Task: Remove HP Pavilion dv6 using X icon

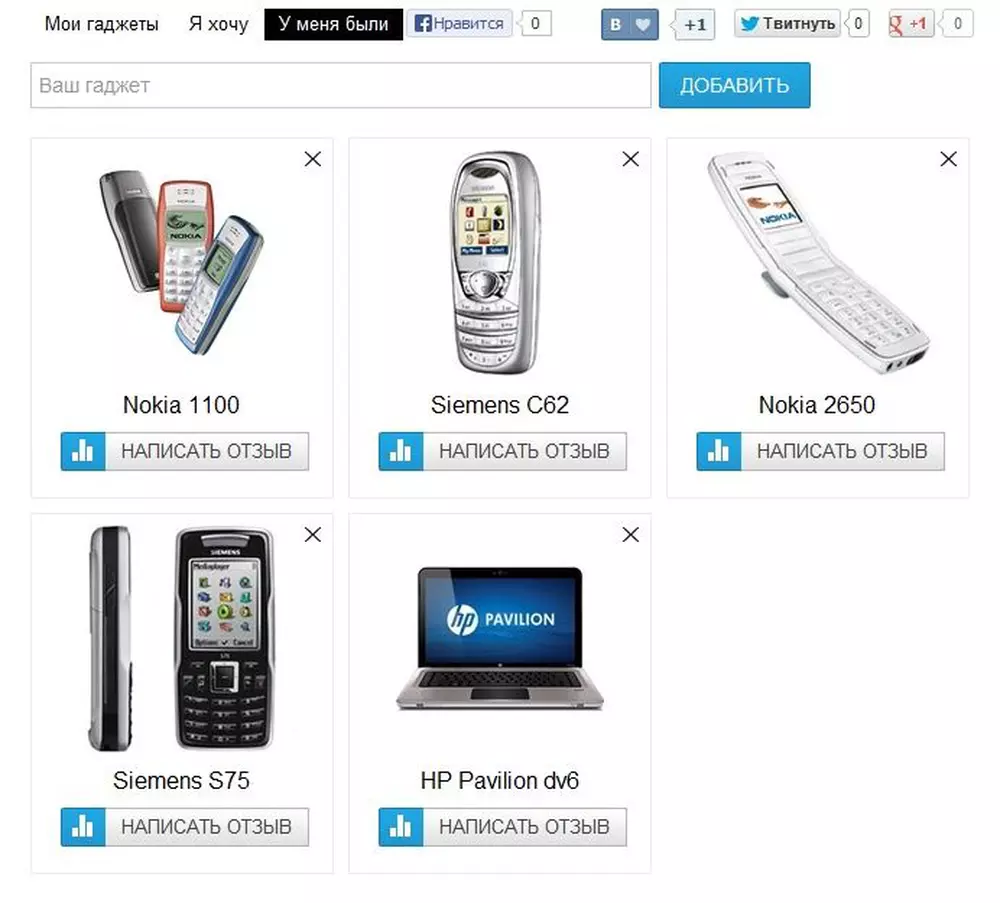Action: [x=631, y=534]
